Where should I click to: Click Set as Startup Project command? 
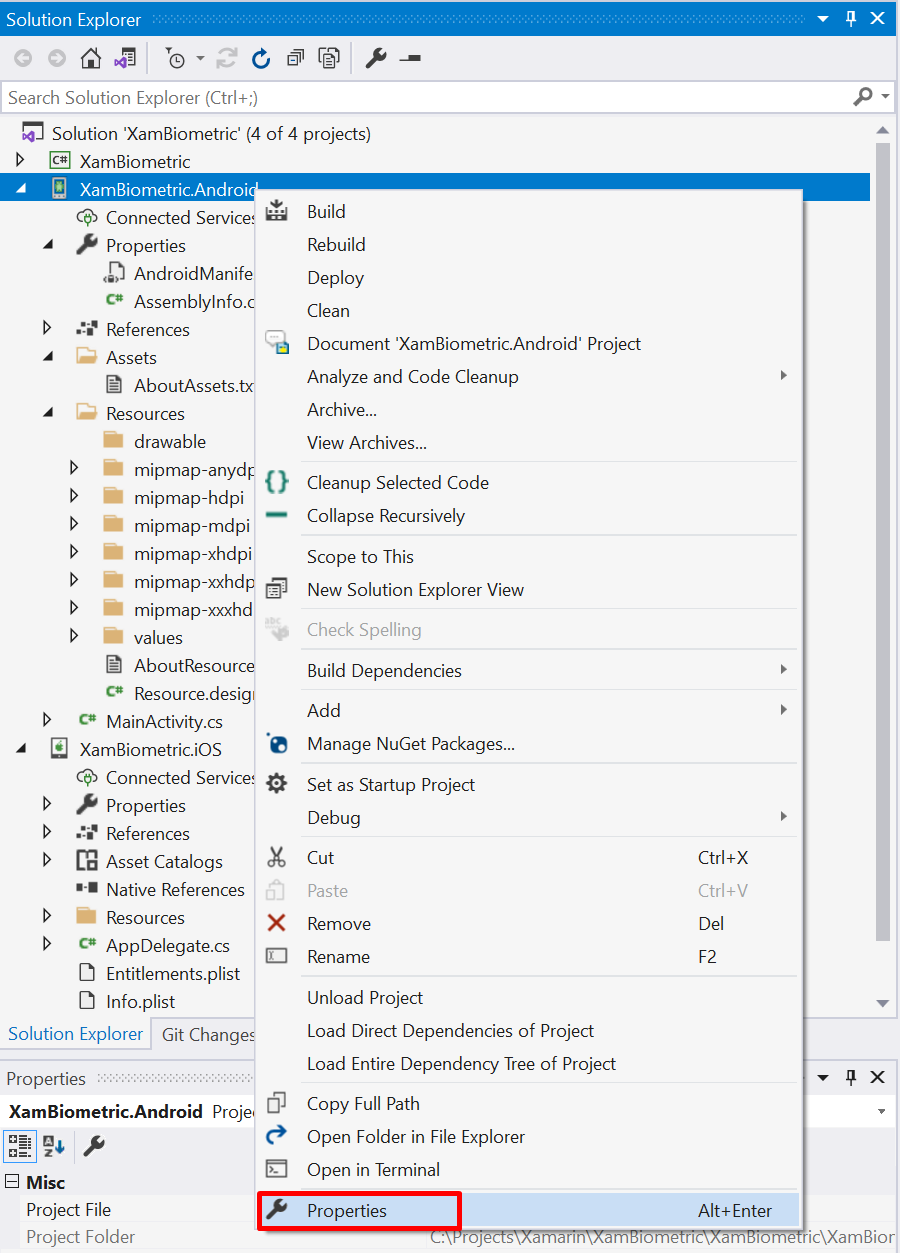pyautogui.click(x=392, y=784)
